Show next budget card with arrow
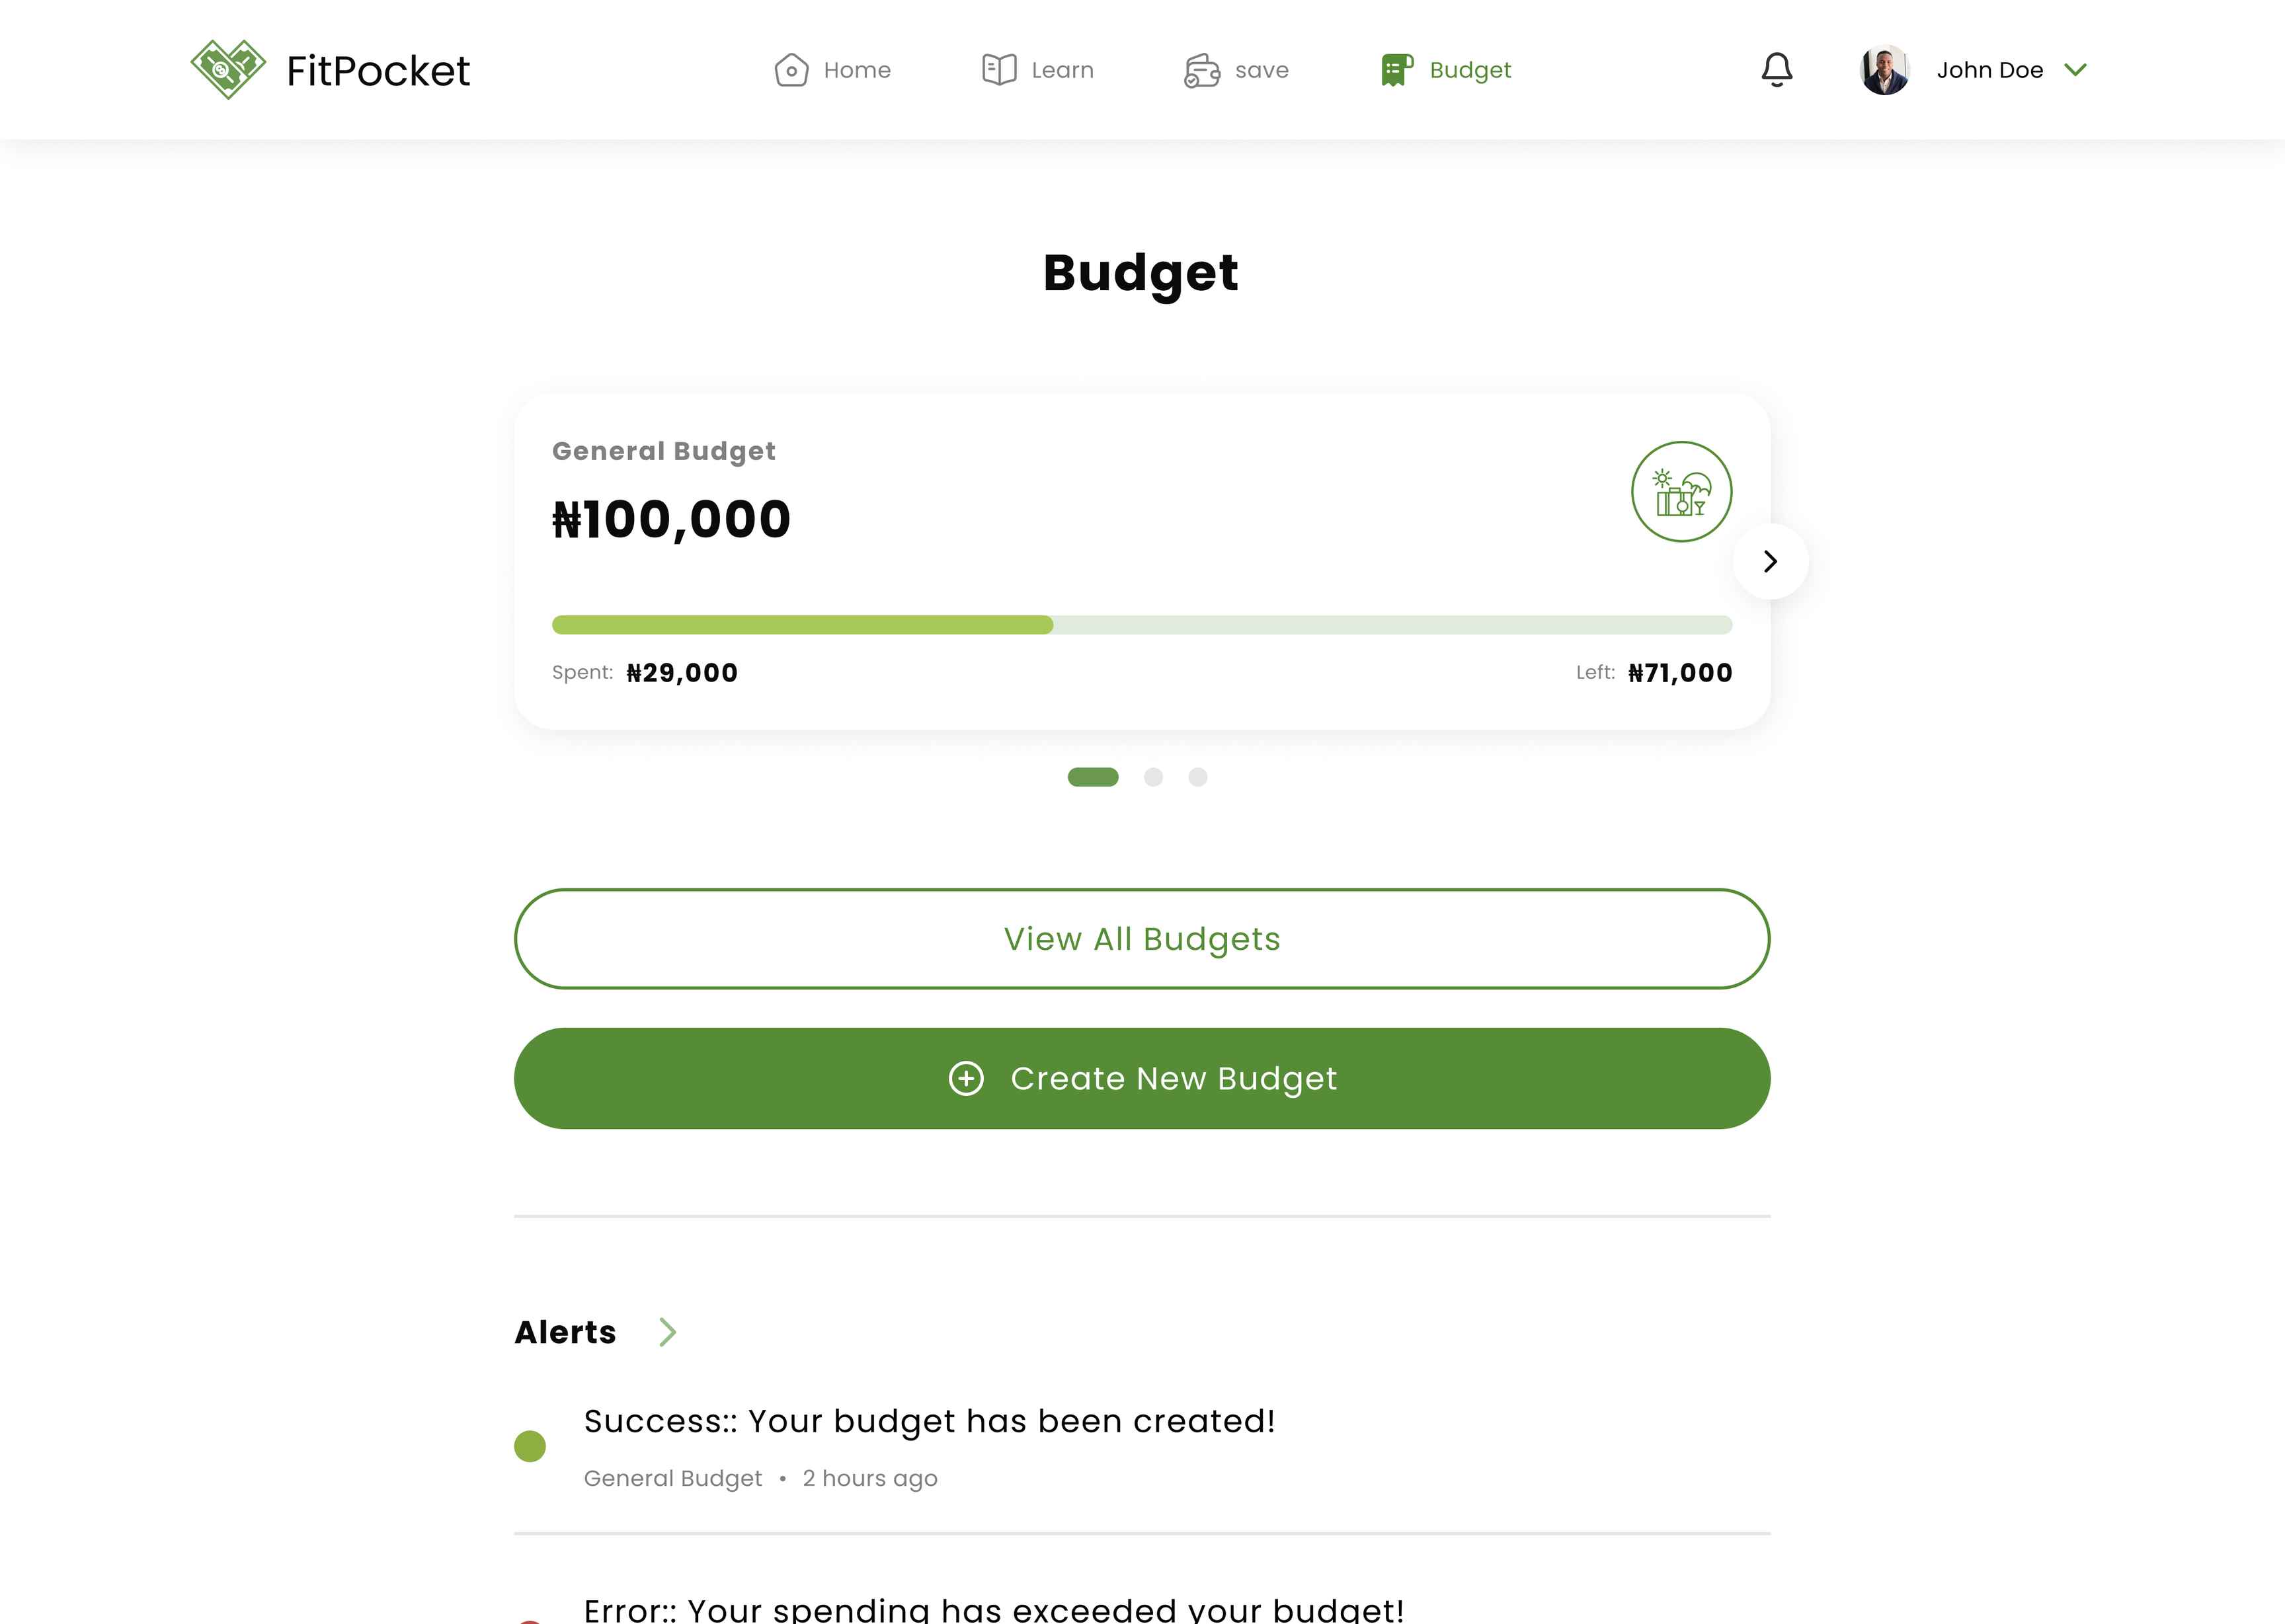This screenshot has height=1624, width=2285. [1770, 561]
